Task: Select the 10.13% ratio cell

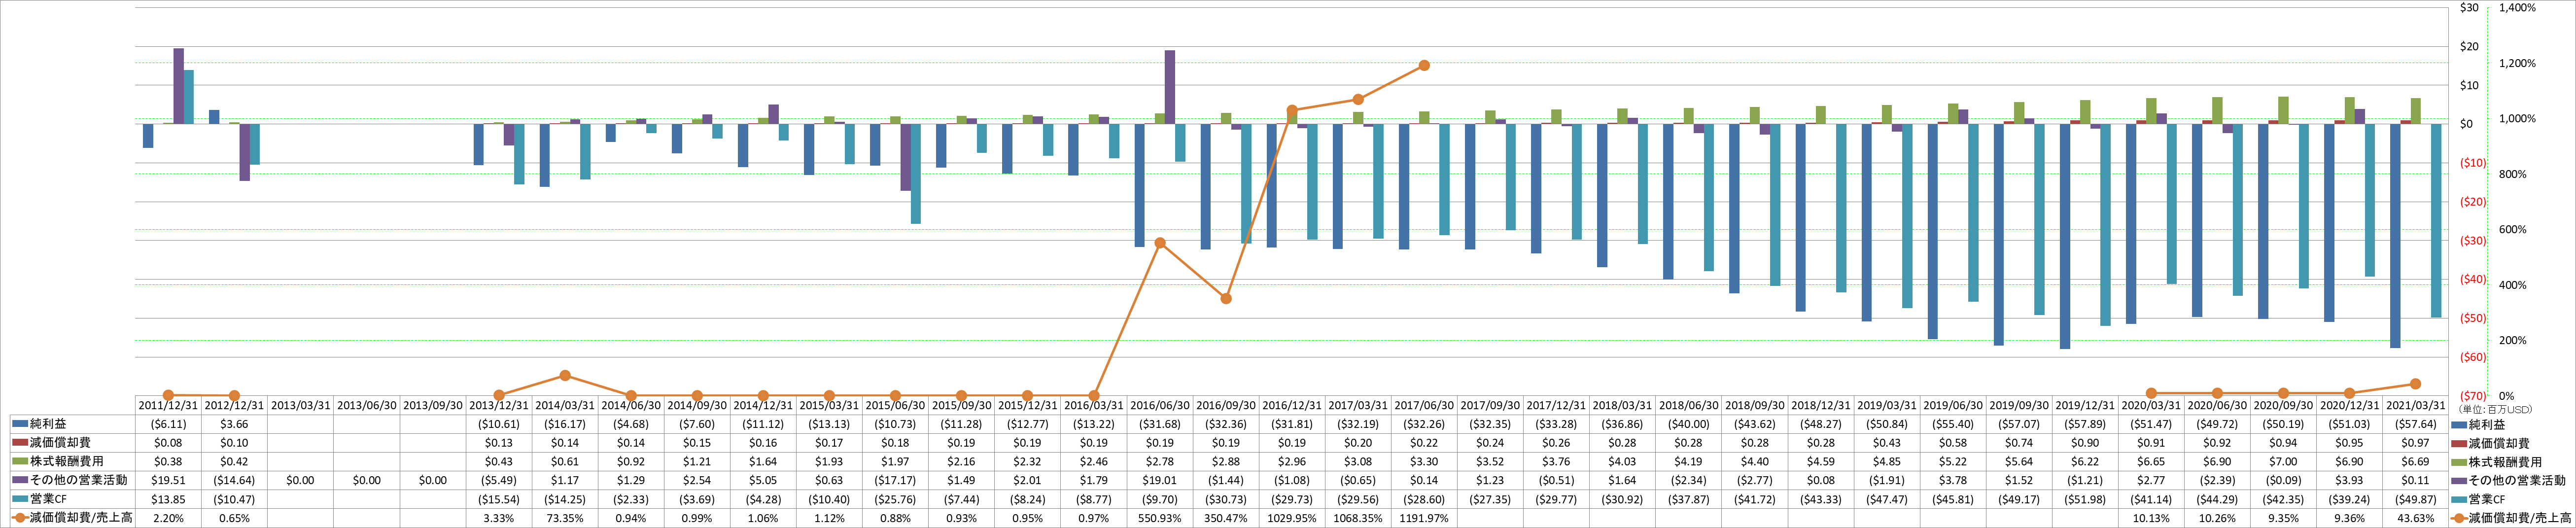Action: tap(2151, 518)
